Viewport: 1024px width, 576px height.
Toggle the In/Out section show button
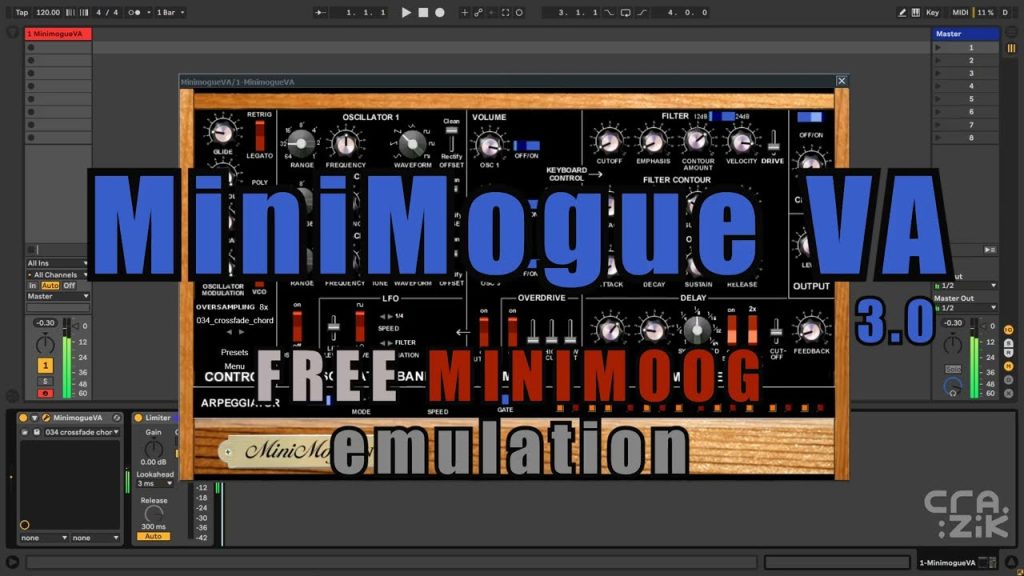point(1010,330)
